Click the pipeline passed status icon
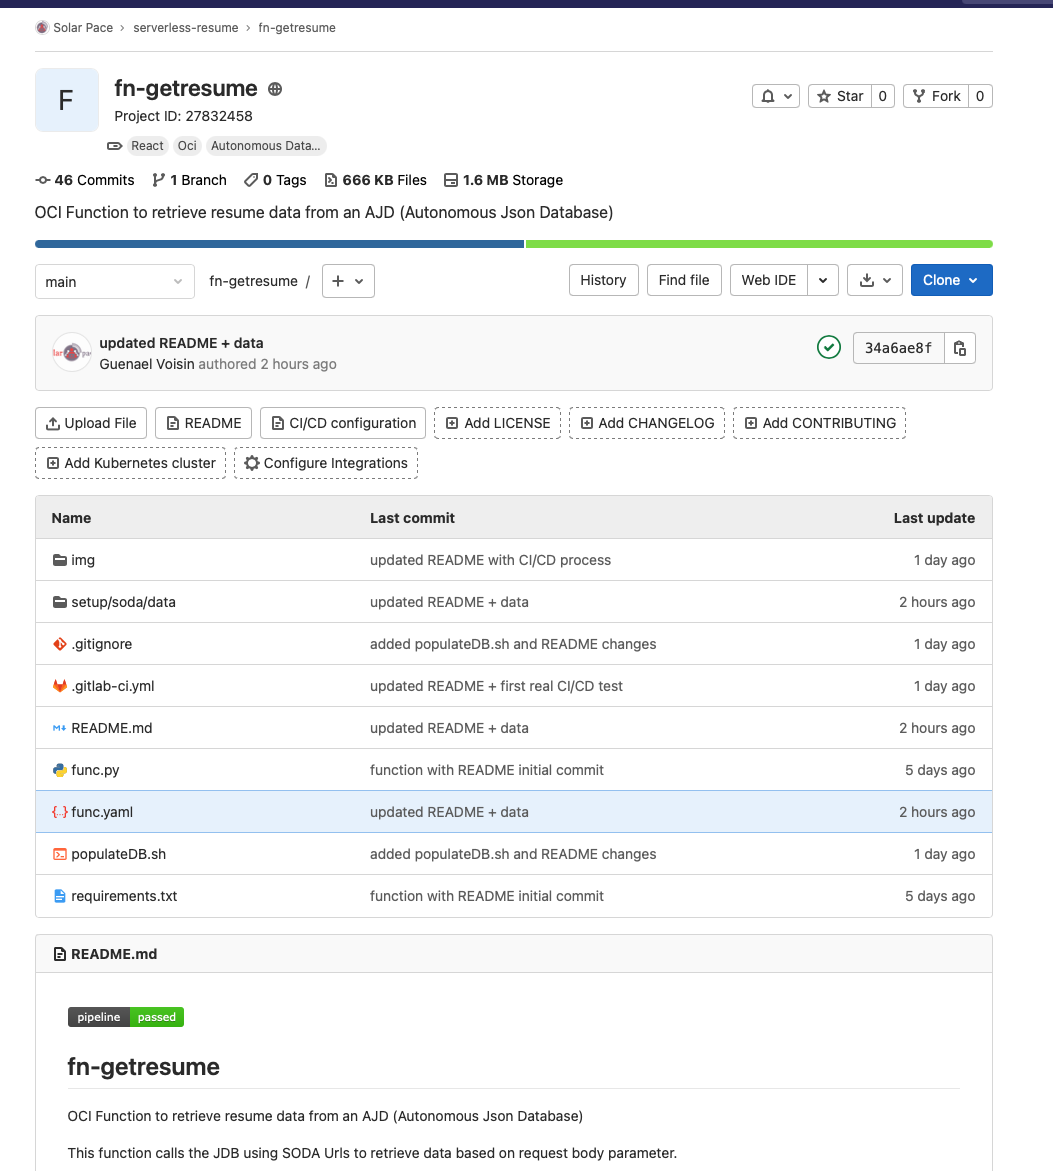 coord(829,347)
